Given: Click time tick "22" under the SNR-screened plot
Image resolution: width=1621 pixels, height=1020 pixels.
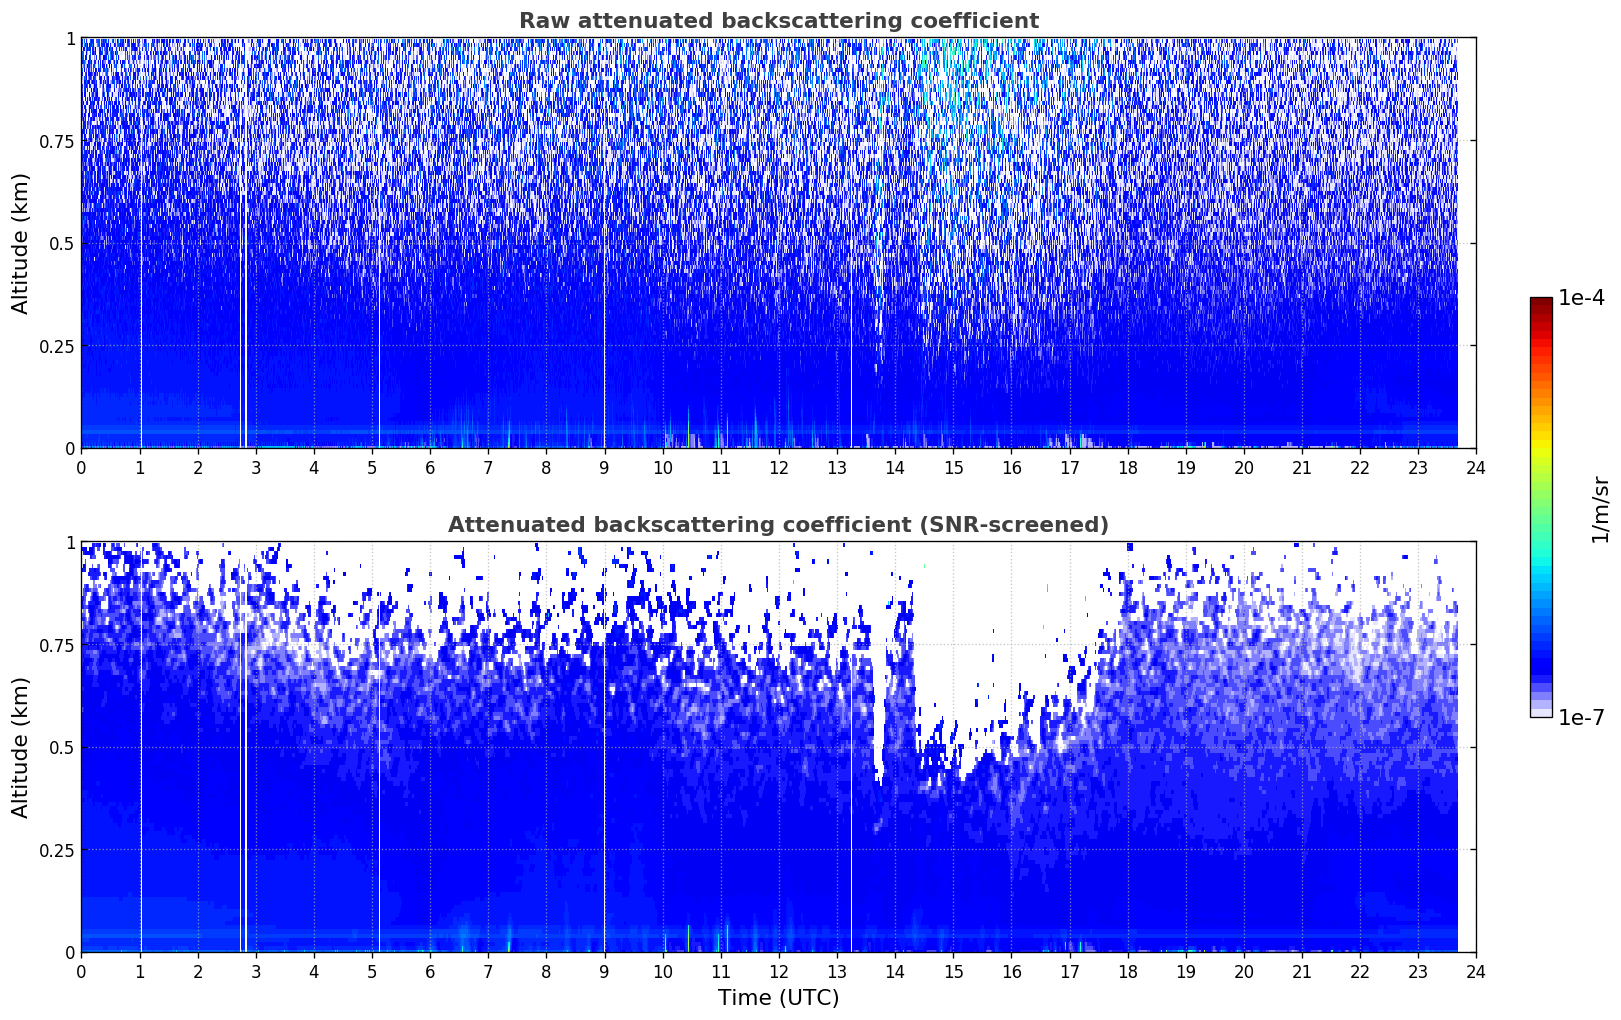Looking at the screenshot, I should 1360,971.
